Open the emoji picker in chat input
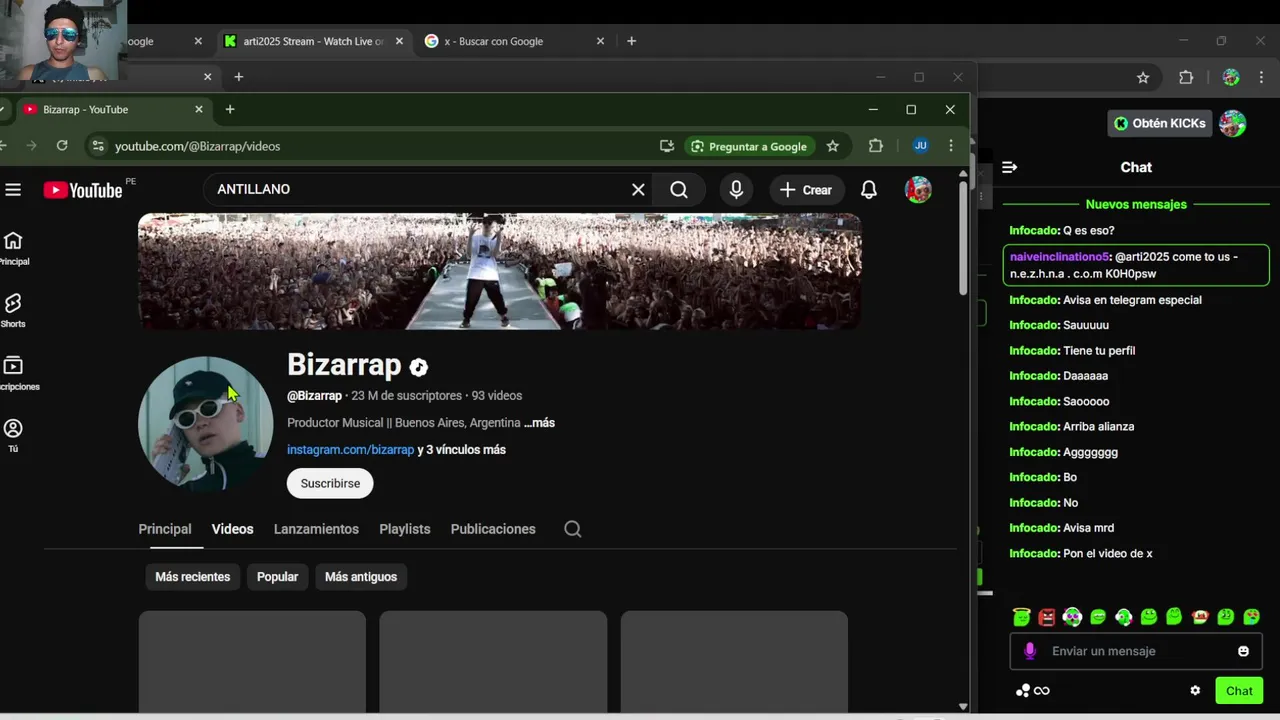The image size is (1280, 720). [x=1243, y=651]
